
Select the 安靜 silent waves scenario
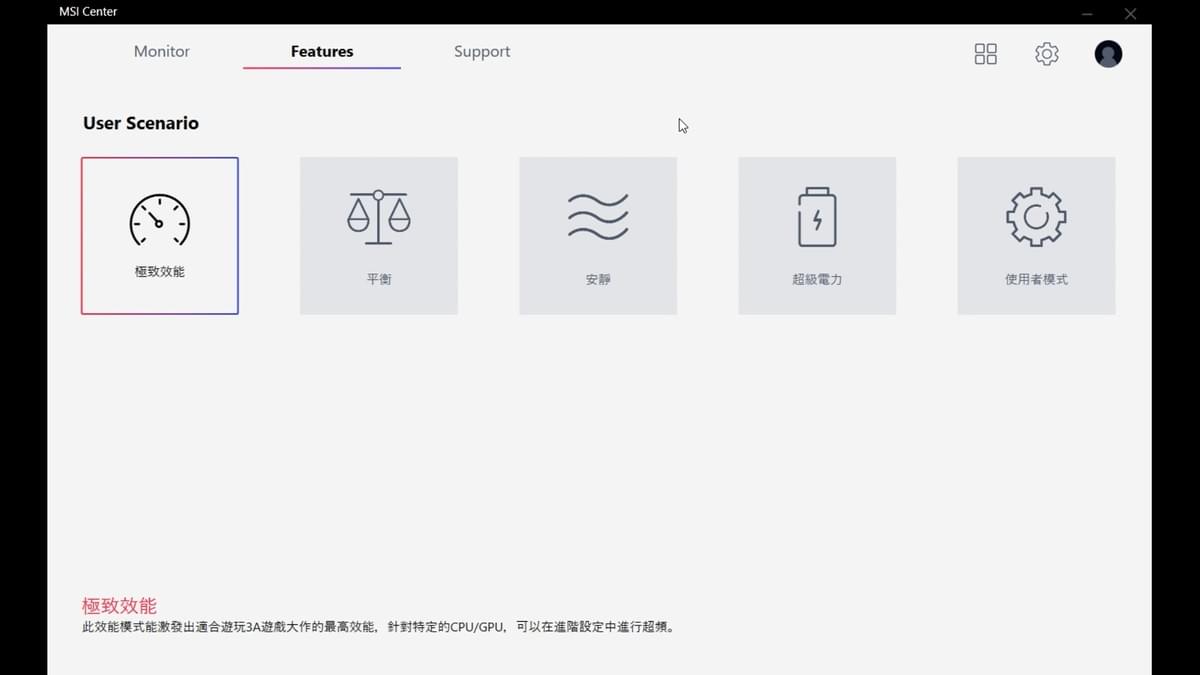pos(598,236)
